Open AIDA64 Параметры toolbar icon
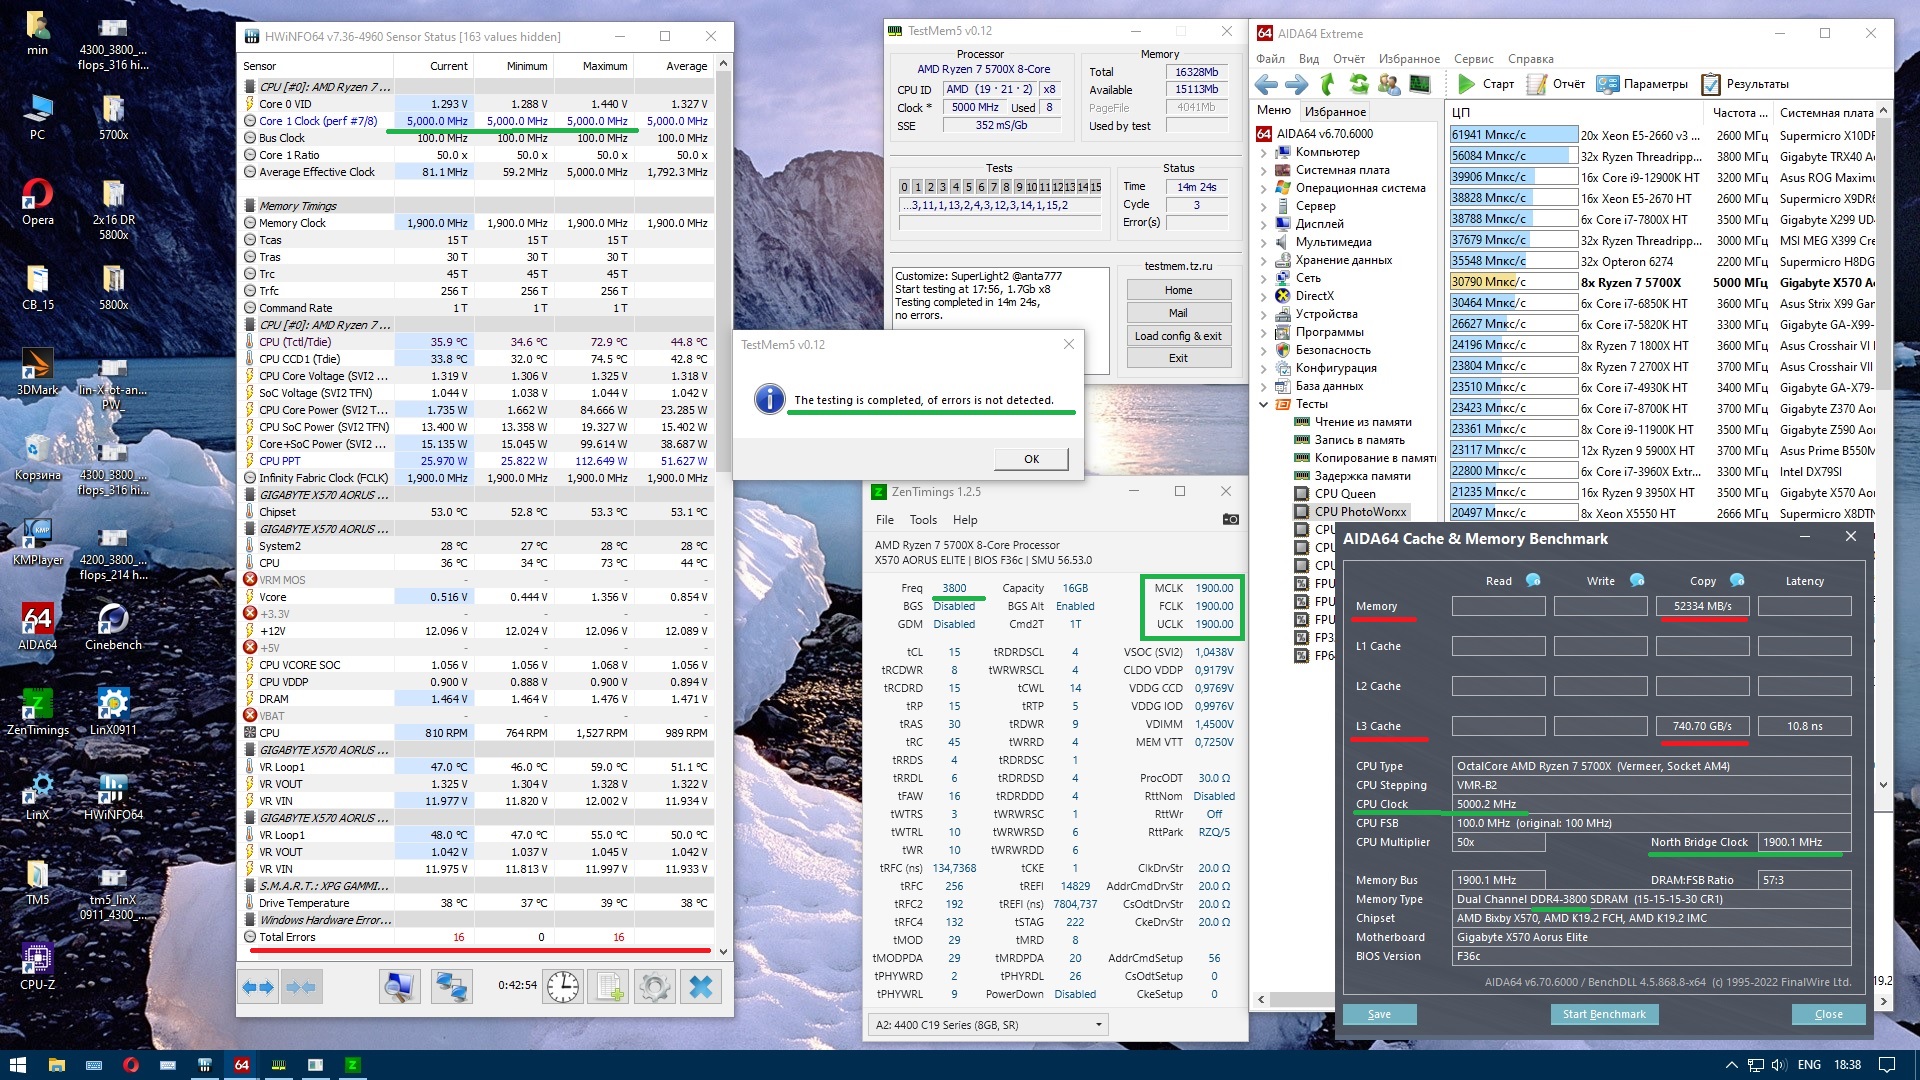This screenshot has height=1080, width=1920. (1607, 84)
